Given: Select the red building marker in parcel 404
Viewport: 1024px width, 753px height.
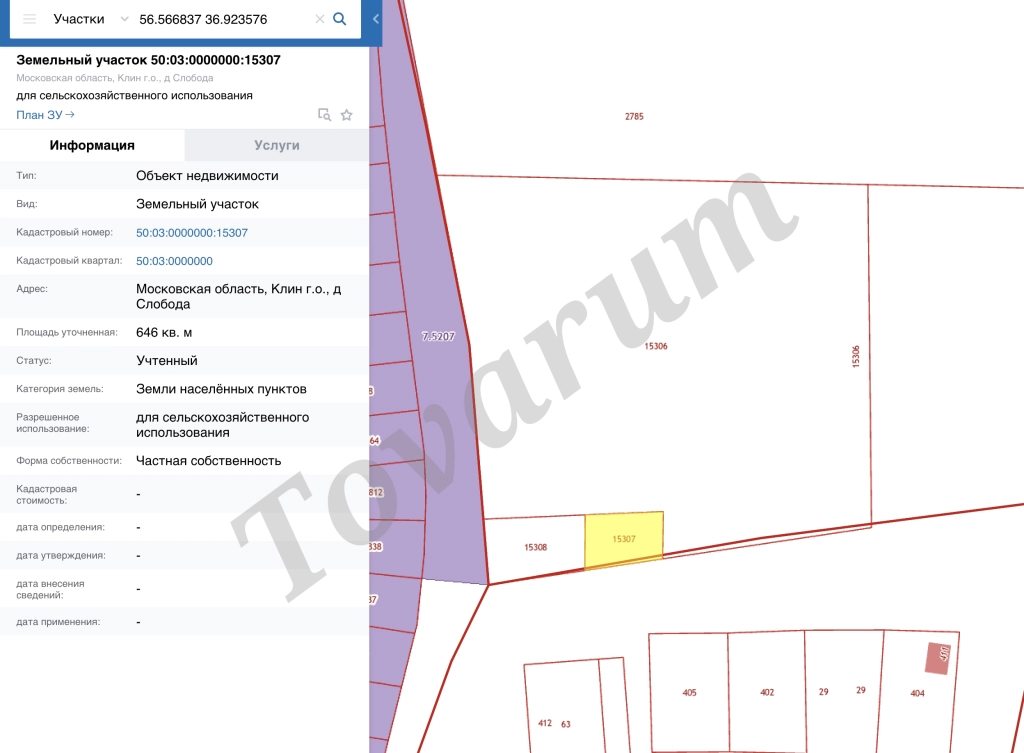Looking at the screenshot, I should coord(938,658).
